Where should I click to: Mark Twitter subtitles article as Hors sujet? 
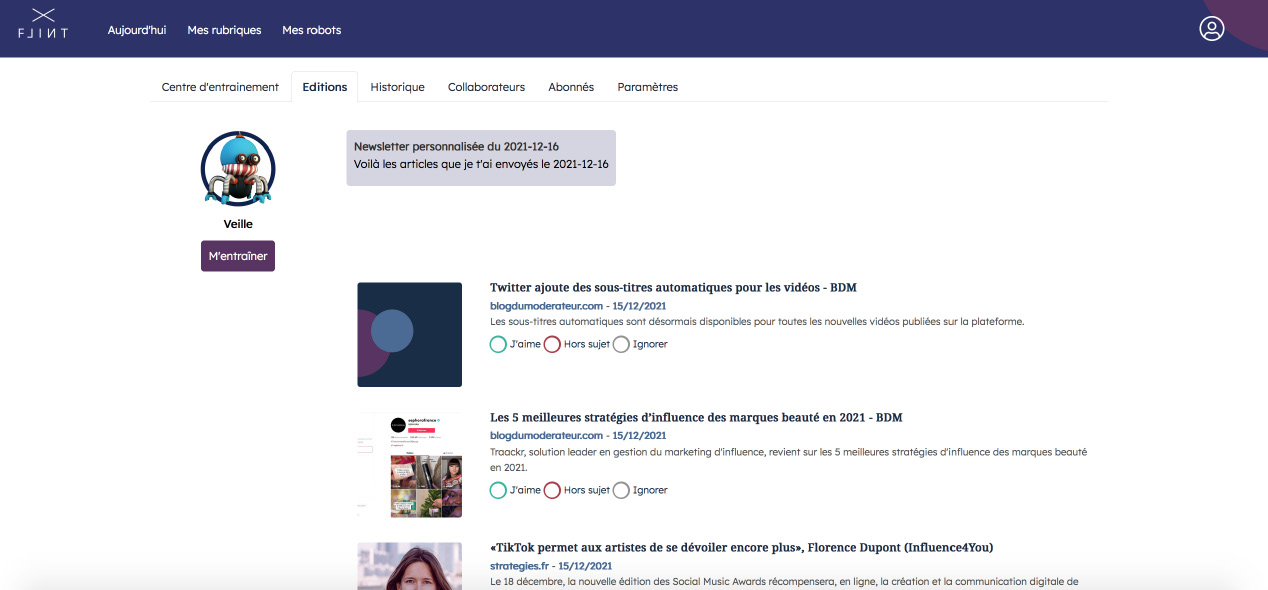552,344
